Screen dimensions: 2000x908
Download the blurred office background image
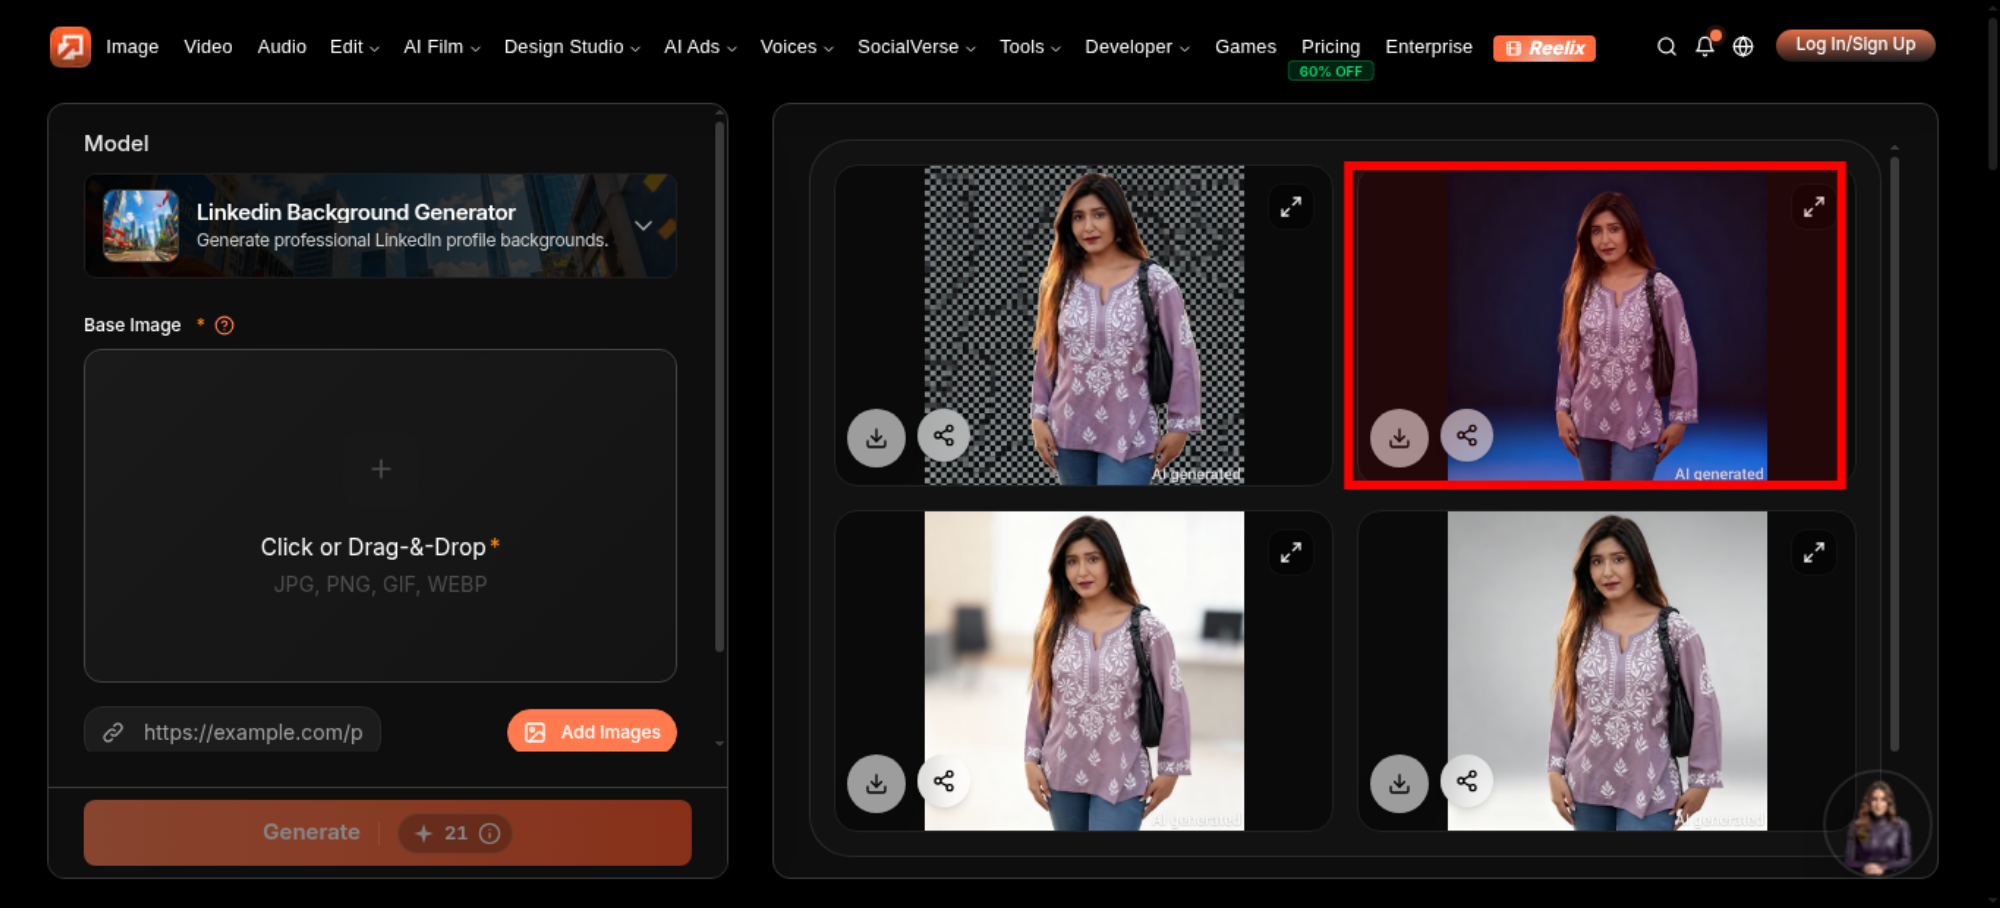tap(876, 783)
